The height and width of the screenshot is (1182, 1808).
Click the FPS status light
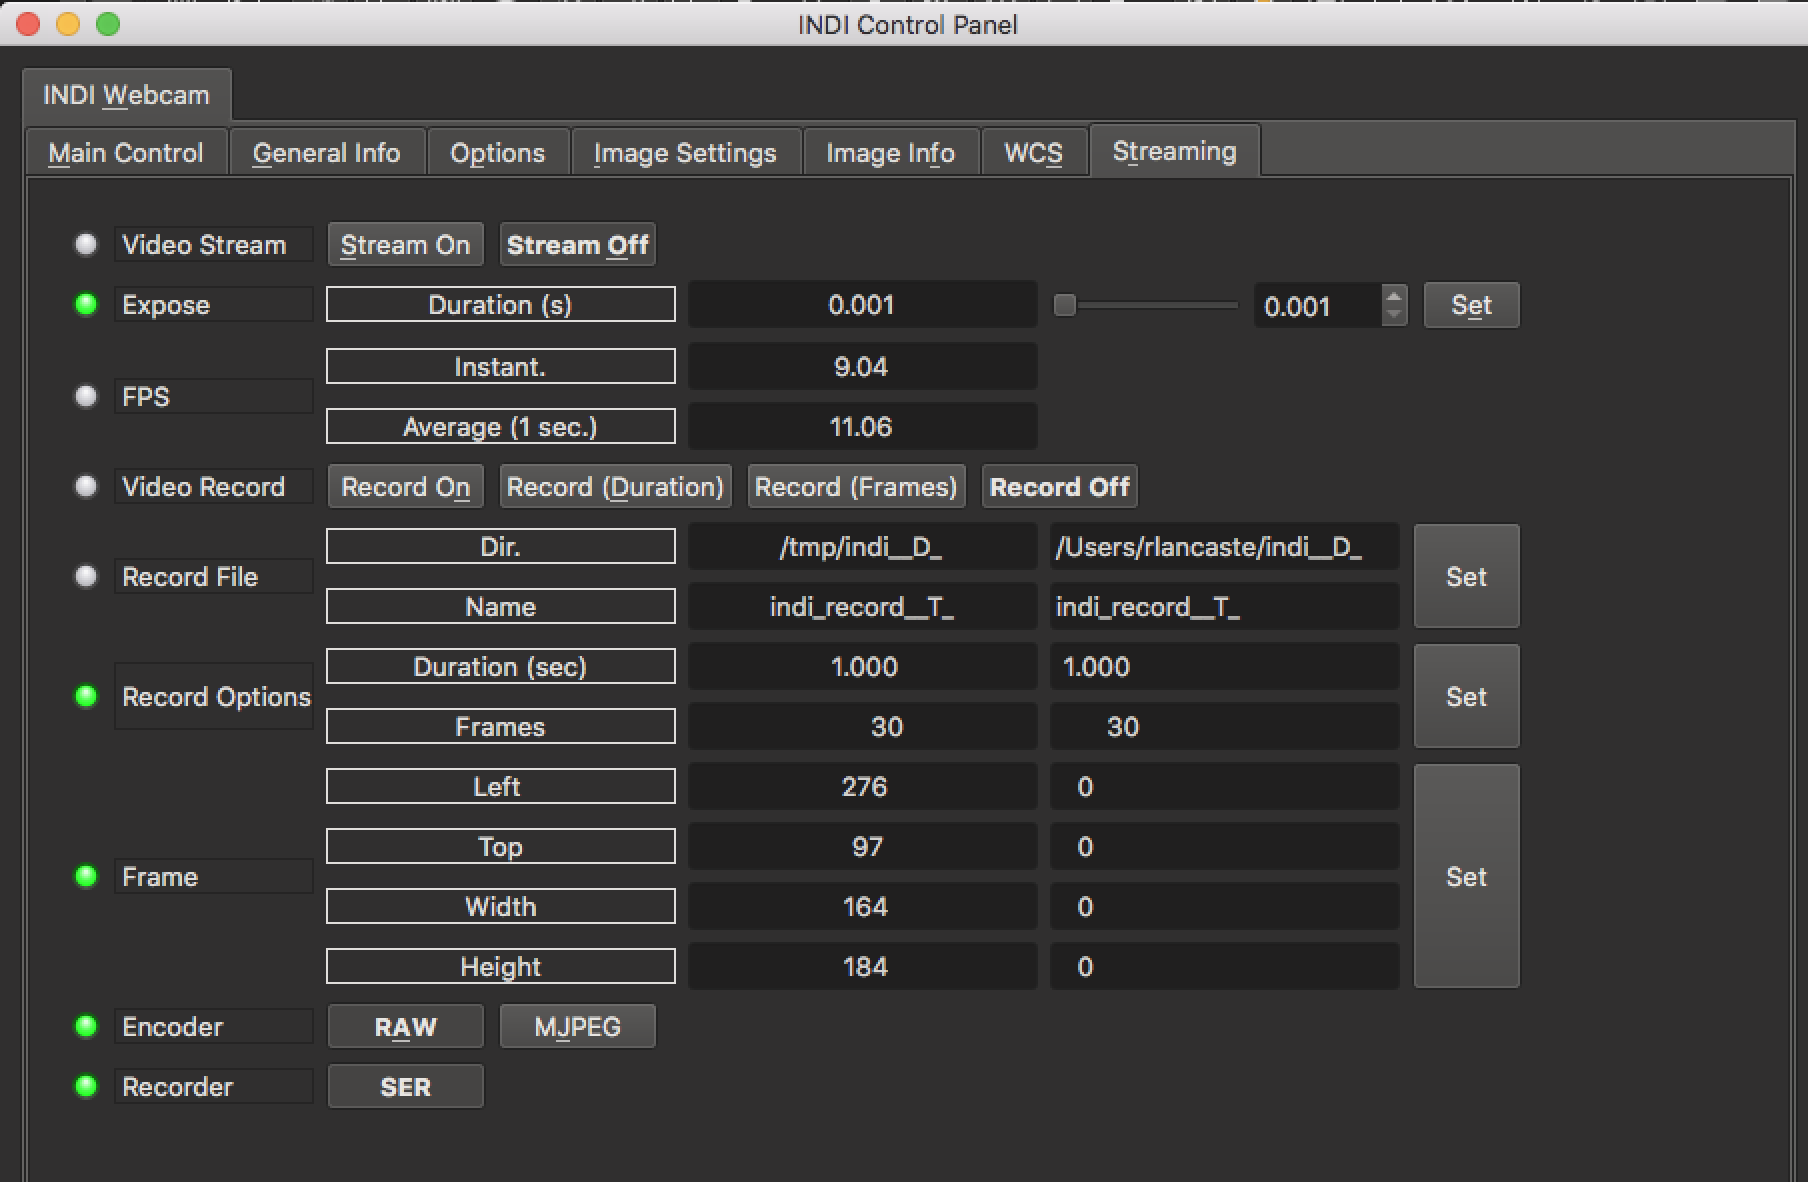coord(86,396)
